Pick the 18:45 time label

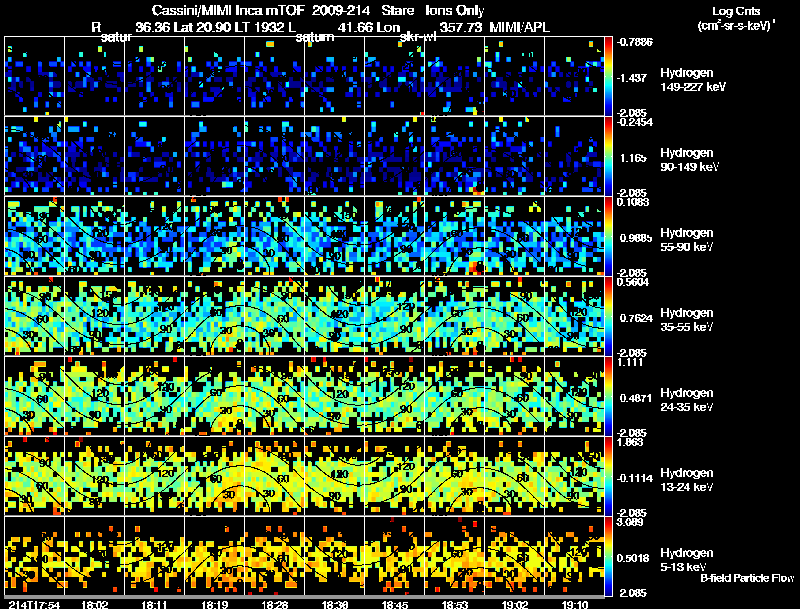pos(395,604)
